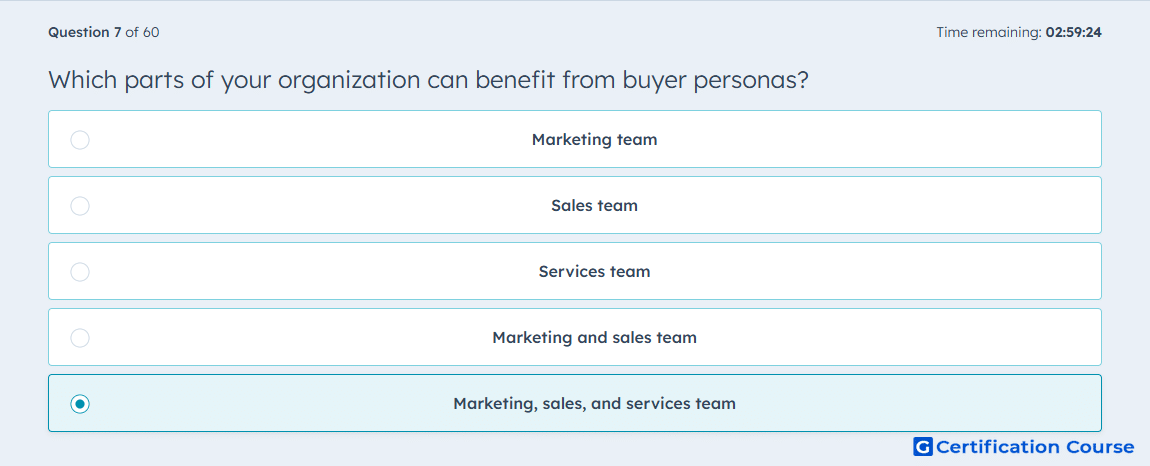Click the "Services team" answer label text

pyautogui.click(x=594, y=272)
